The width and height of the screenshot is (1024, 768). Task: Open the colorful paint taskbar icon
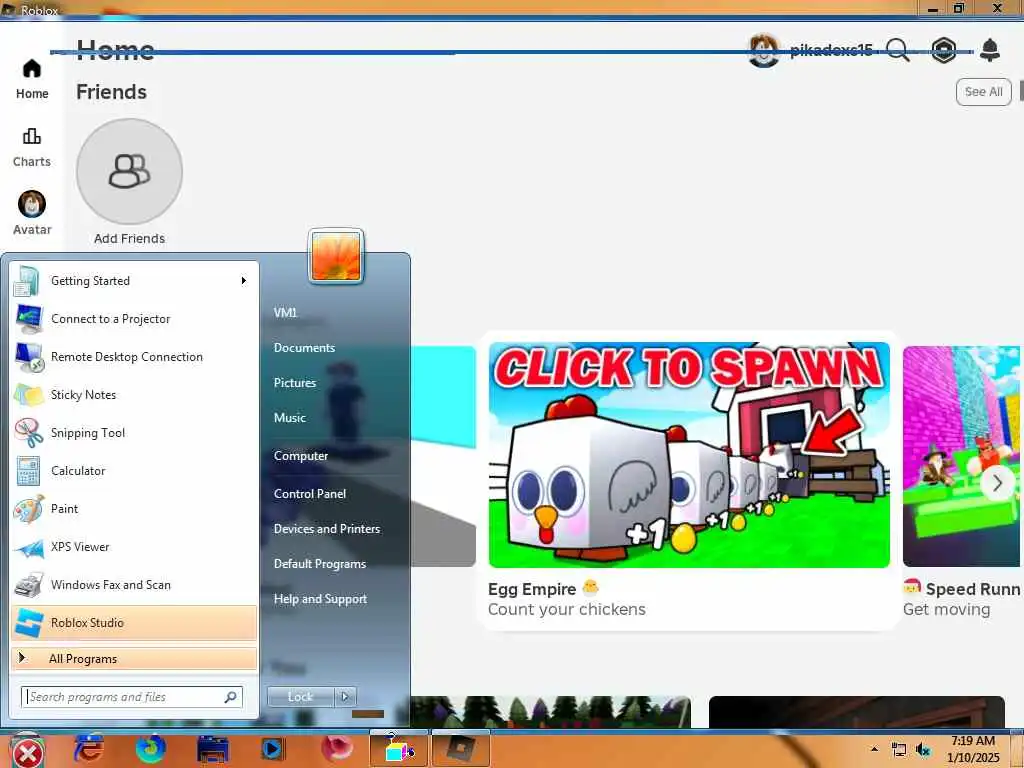pyautogui.click(x=399, y=748)
